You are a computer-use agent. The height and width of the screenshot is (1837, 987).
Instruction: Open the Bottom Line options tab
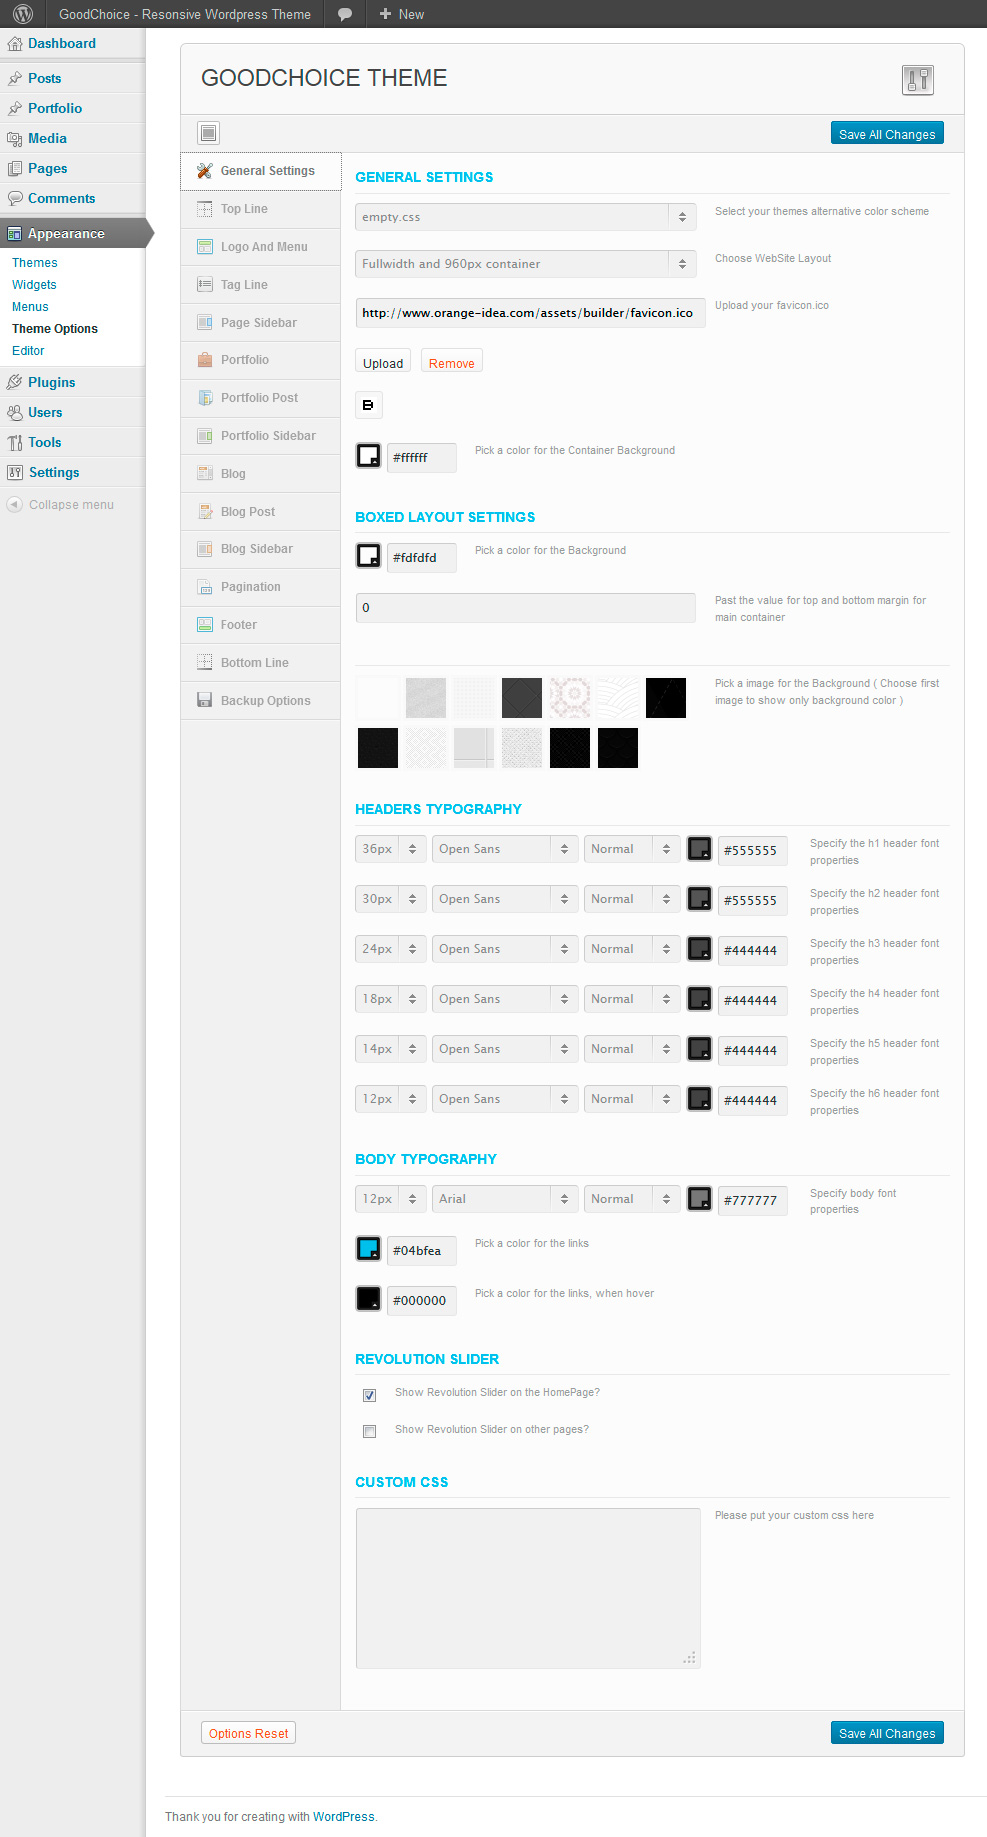pyautogui.click(x=260, y=664)
